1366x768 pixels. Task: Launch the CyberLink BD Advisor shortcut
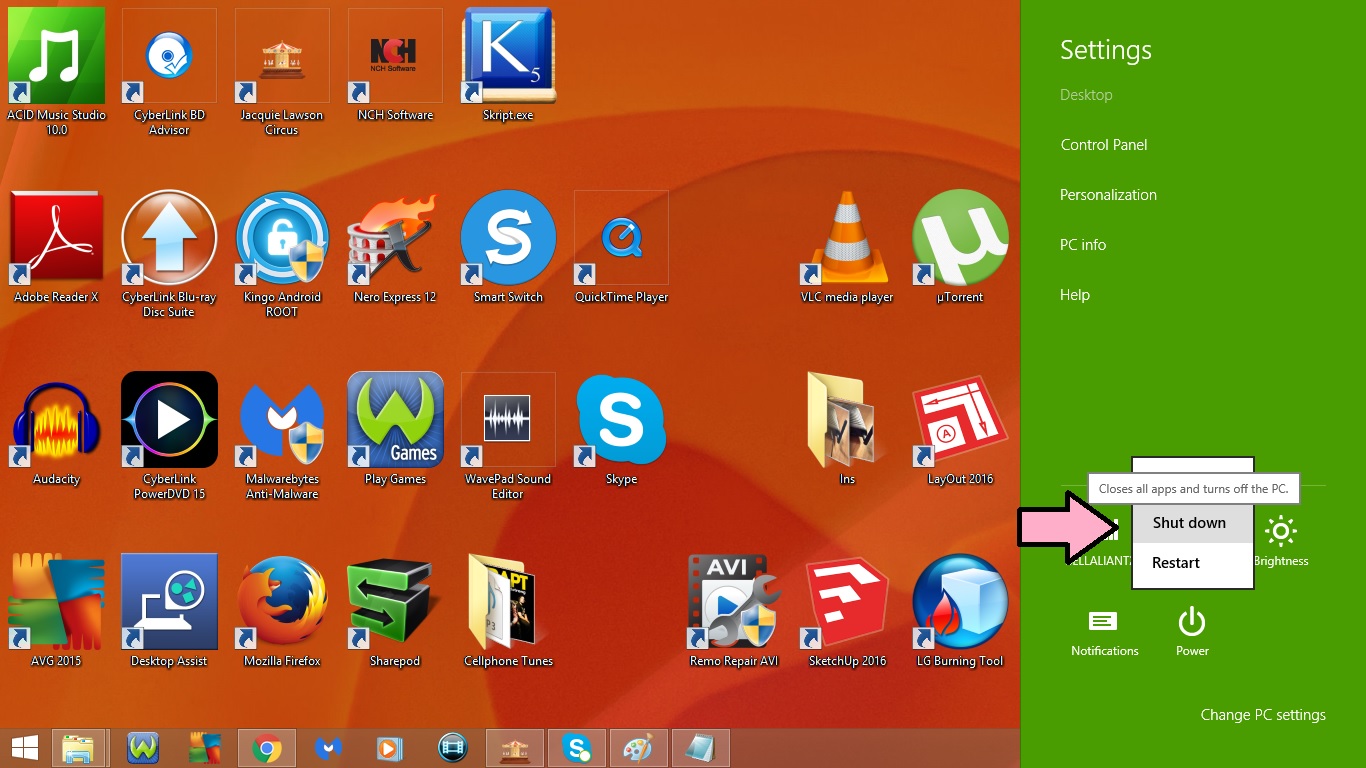169,72
